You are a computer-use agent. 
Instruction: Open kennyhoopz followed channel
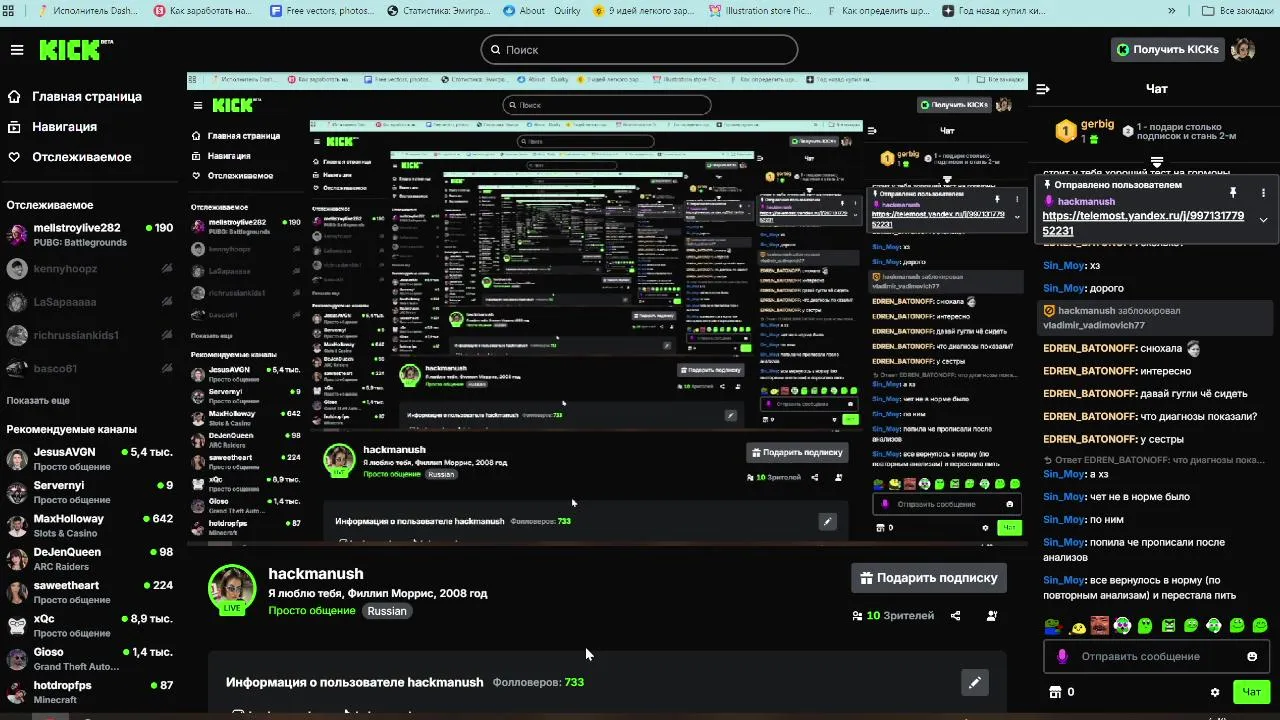pos(90,269)
